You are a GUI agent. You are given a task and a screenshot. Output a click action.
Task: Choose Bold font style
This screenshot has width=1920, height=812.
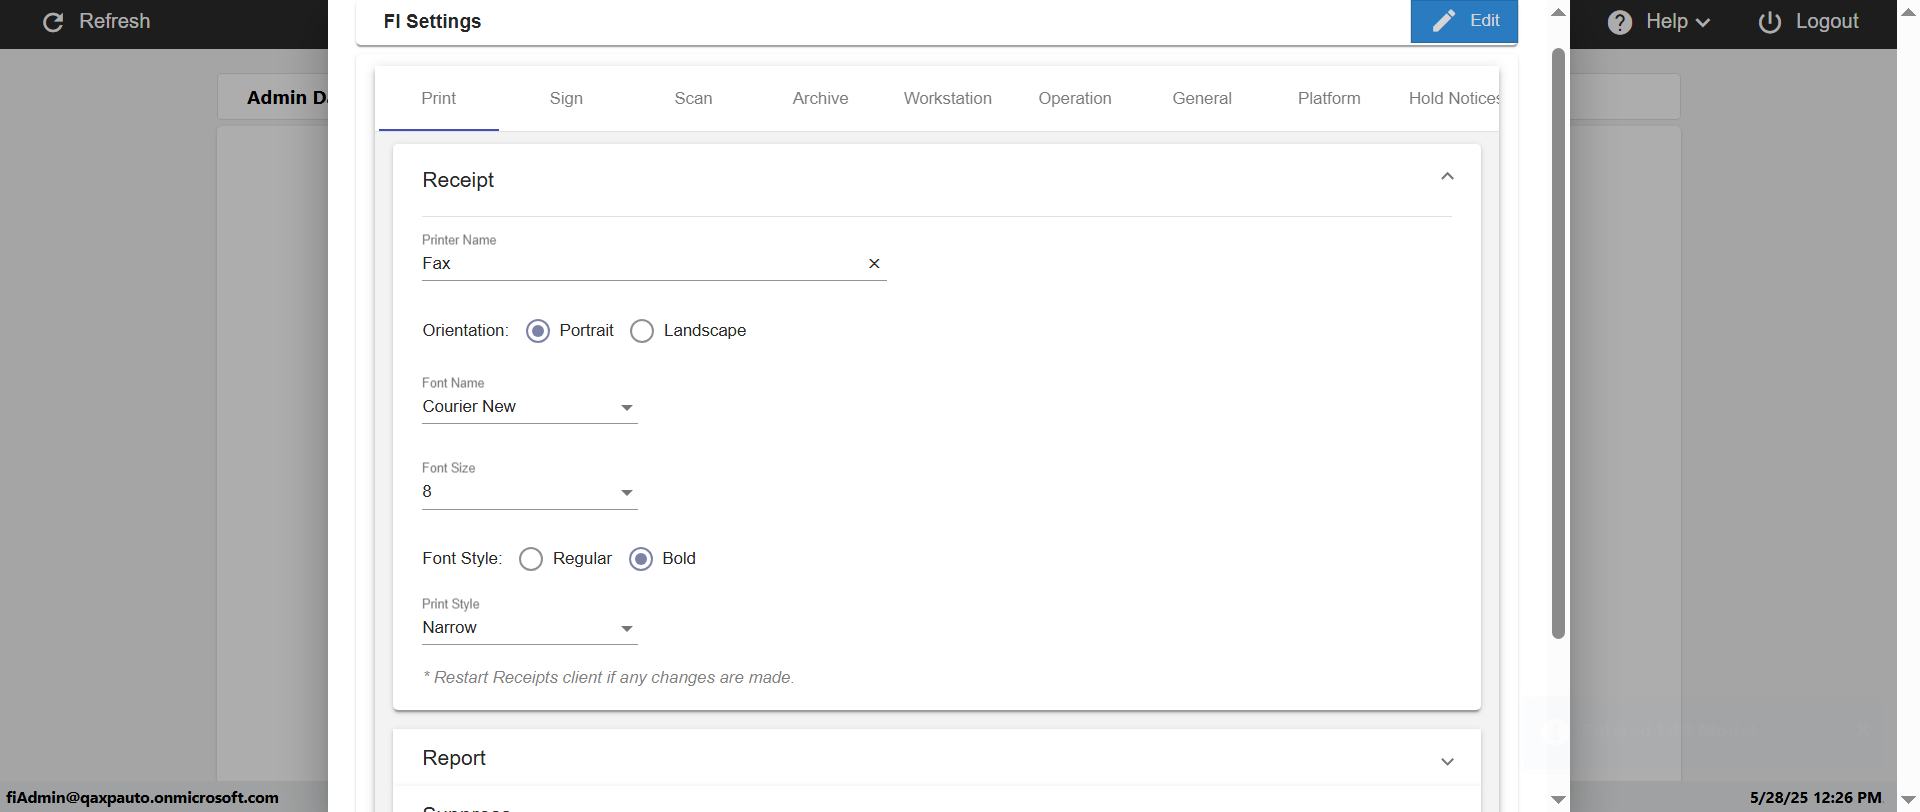[641, 559]
